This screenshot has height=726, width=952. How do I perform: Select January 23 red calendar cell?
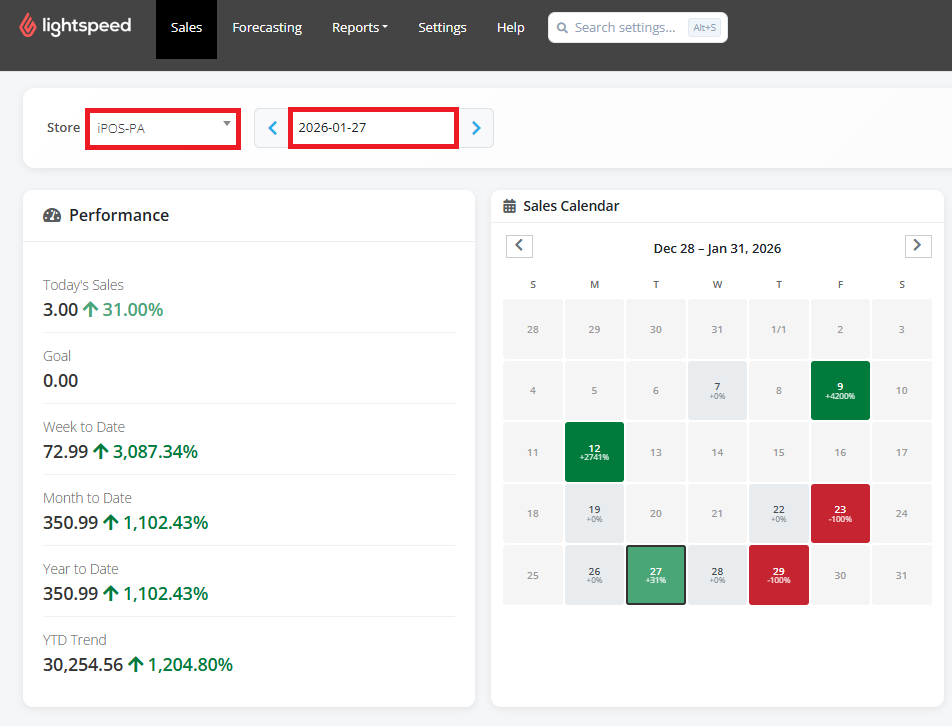tap(840, 514)
